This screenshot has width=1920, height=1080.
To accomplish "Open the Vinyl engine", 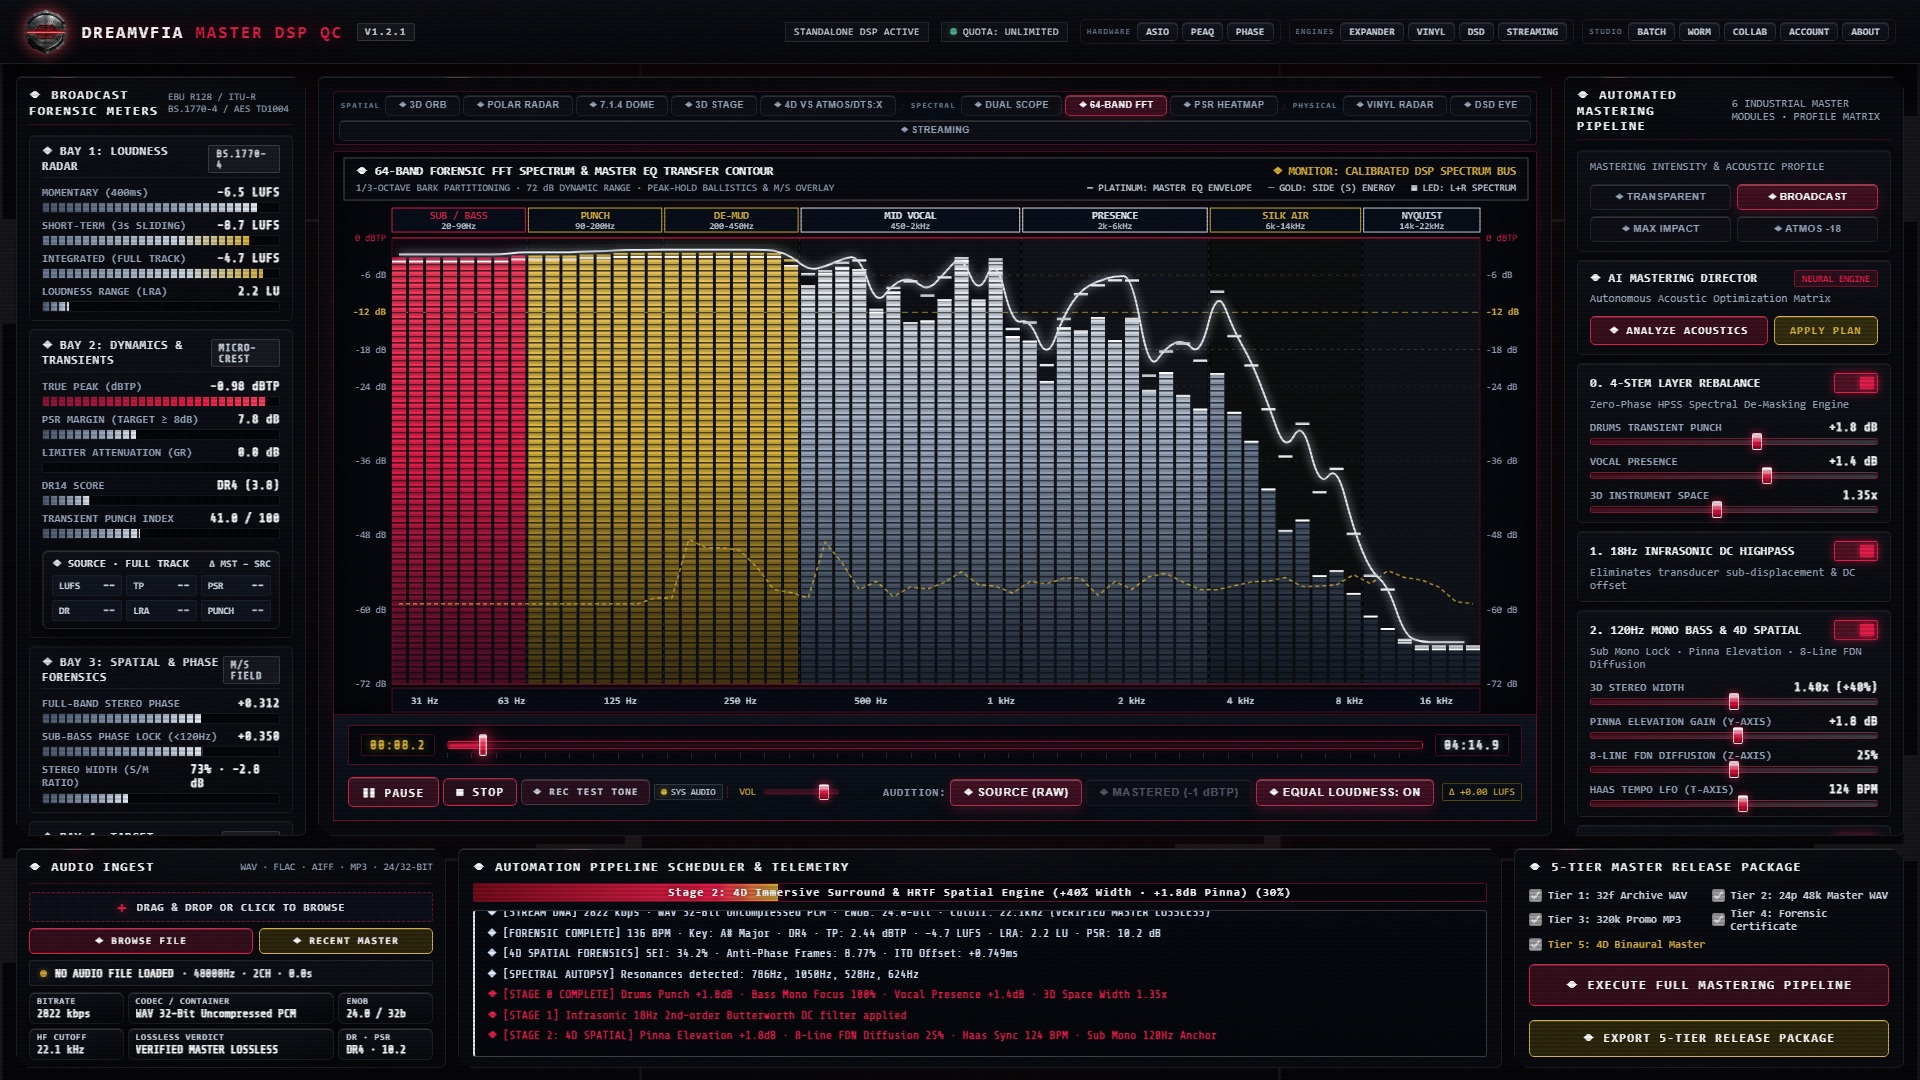I will tap(1431, 32).
